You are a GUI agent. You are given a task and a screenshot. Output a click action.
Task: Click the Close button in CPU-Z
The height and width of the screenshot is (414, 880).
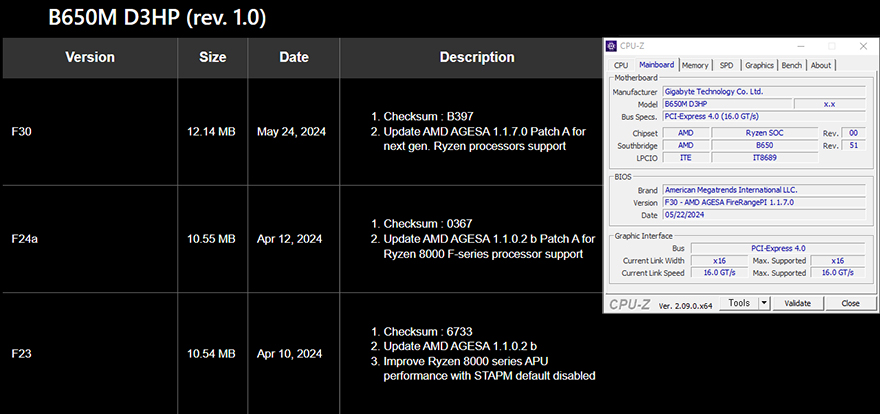click(850, 303)
